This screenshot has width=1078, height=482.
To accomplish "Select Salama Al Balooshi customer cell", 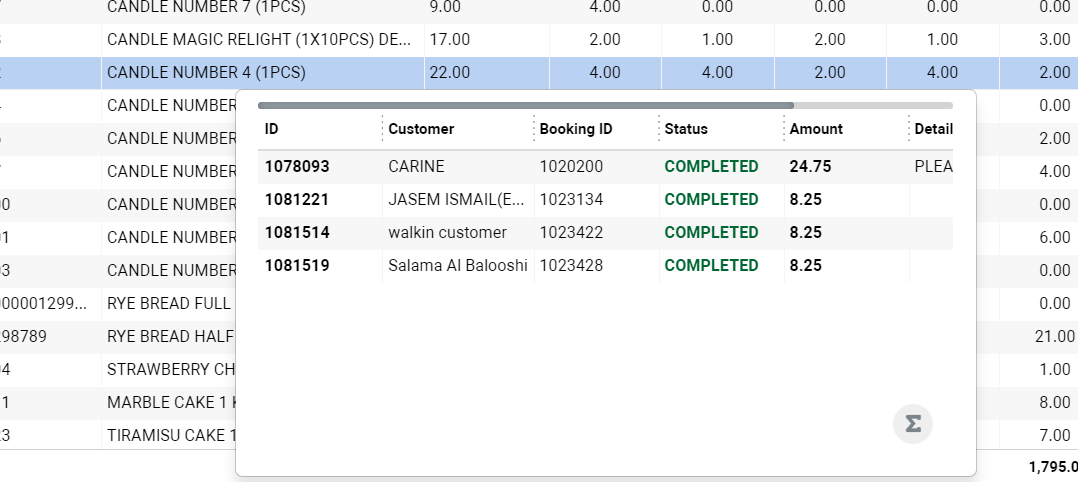I will [457, 266].
